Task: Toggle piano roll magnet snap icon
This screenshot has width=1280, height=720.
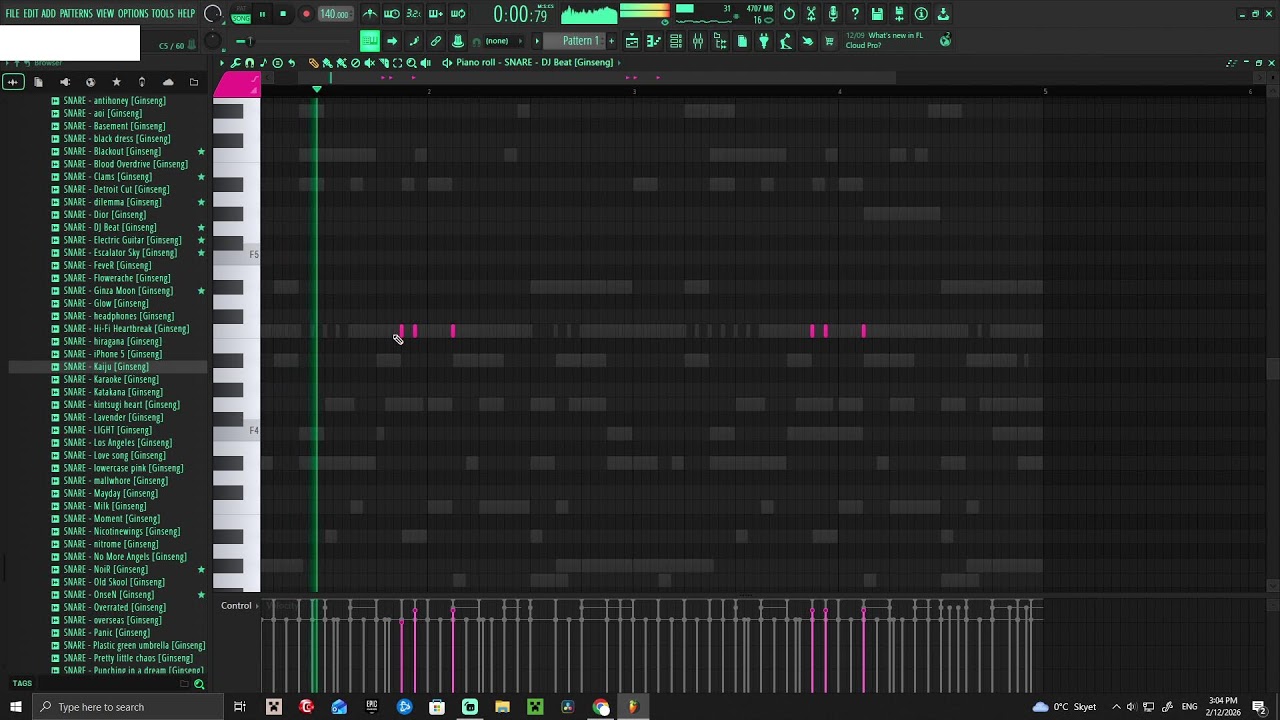Action: pyautogui.click(x=249, y=63)
